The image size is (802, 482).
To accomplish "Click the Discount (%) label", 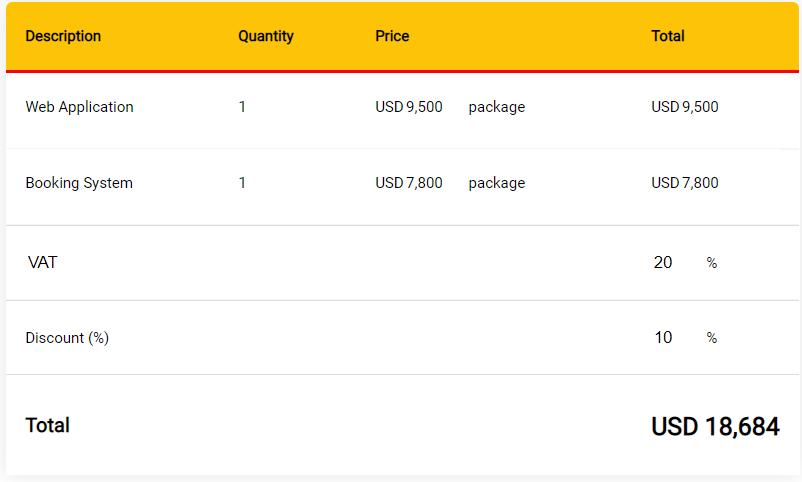I will tap(67, 338).
